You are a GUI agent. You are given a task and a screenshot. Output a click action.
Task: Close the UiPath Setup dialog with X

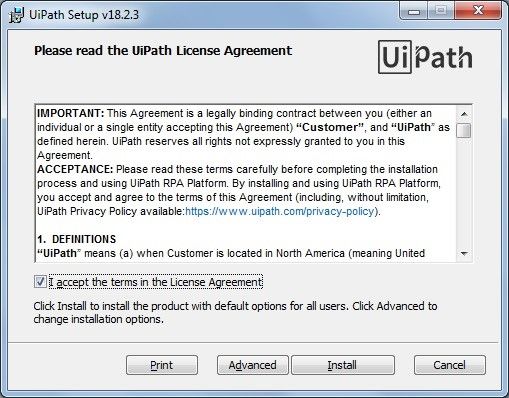point(478,11)
